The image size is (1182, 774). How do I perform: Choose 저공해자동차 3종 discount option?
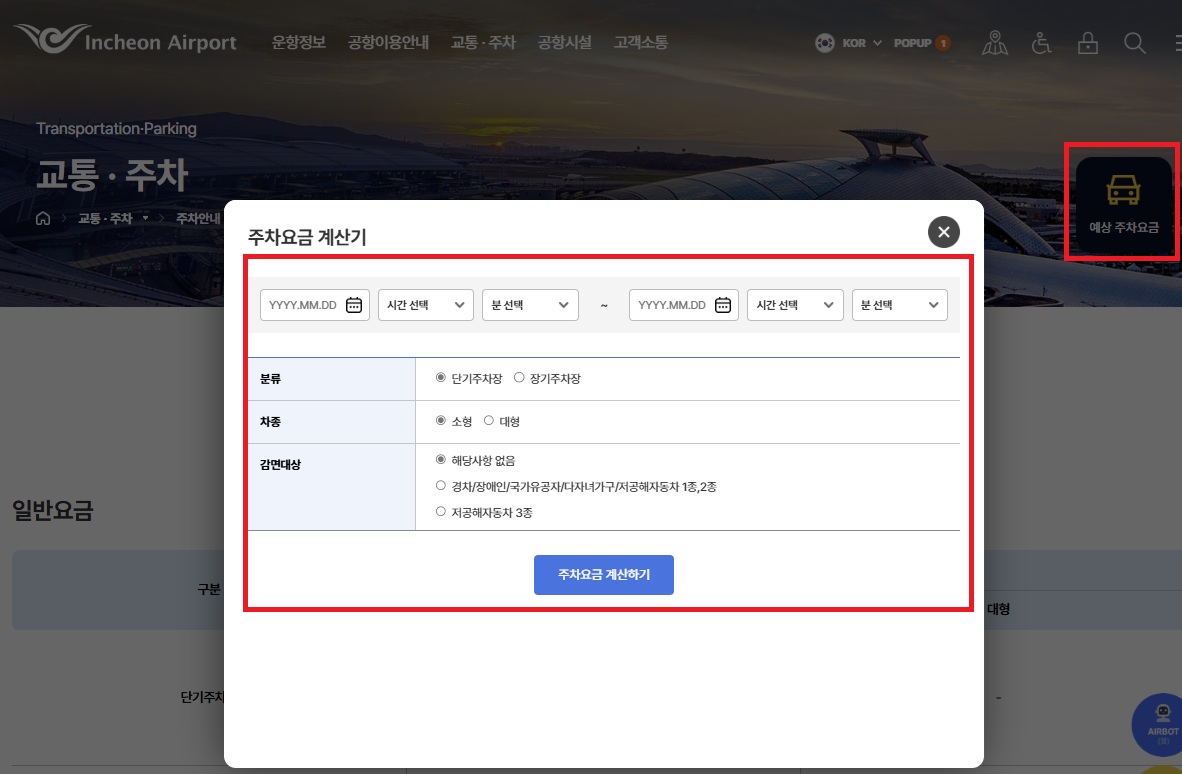click(x=441, y=510)
